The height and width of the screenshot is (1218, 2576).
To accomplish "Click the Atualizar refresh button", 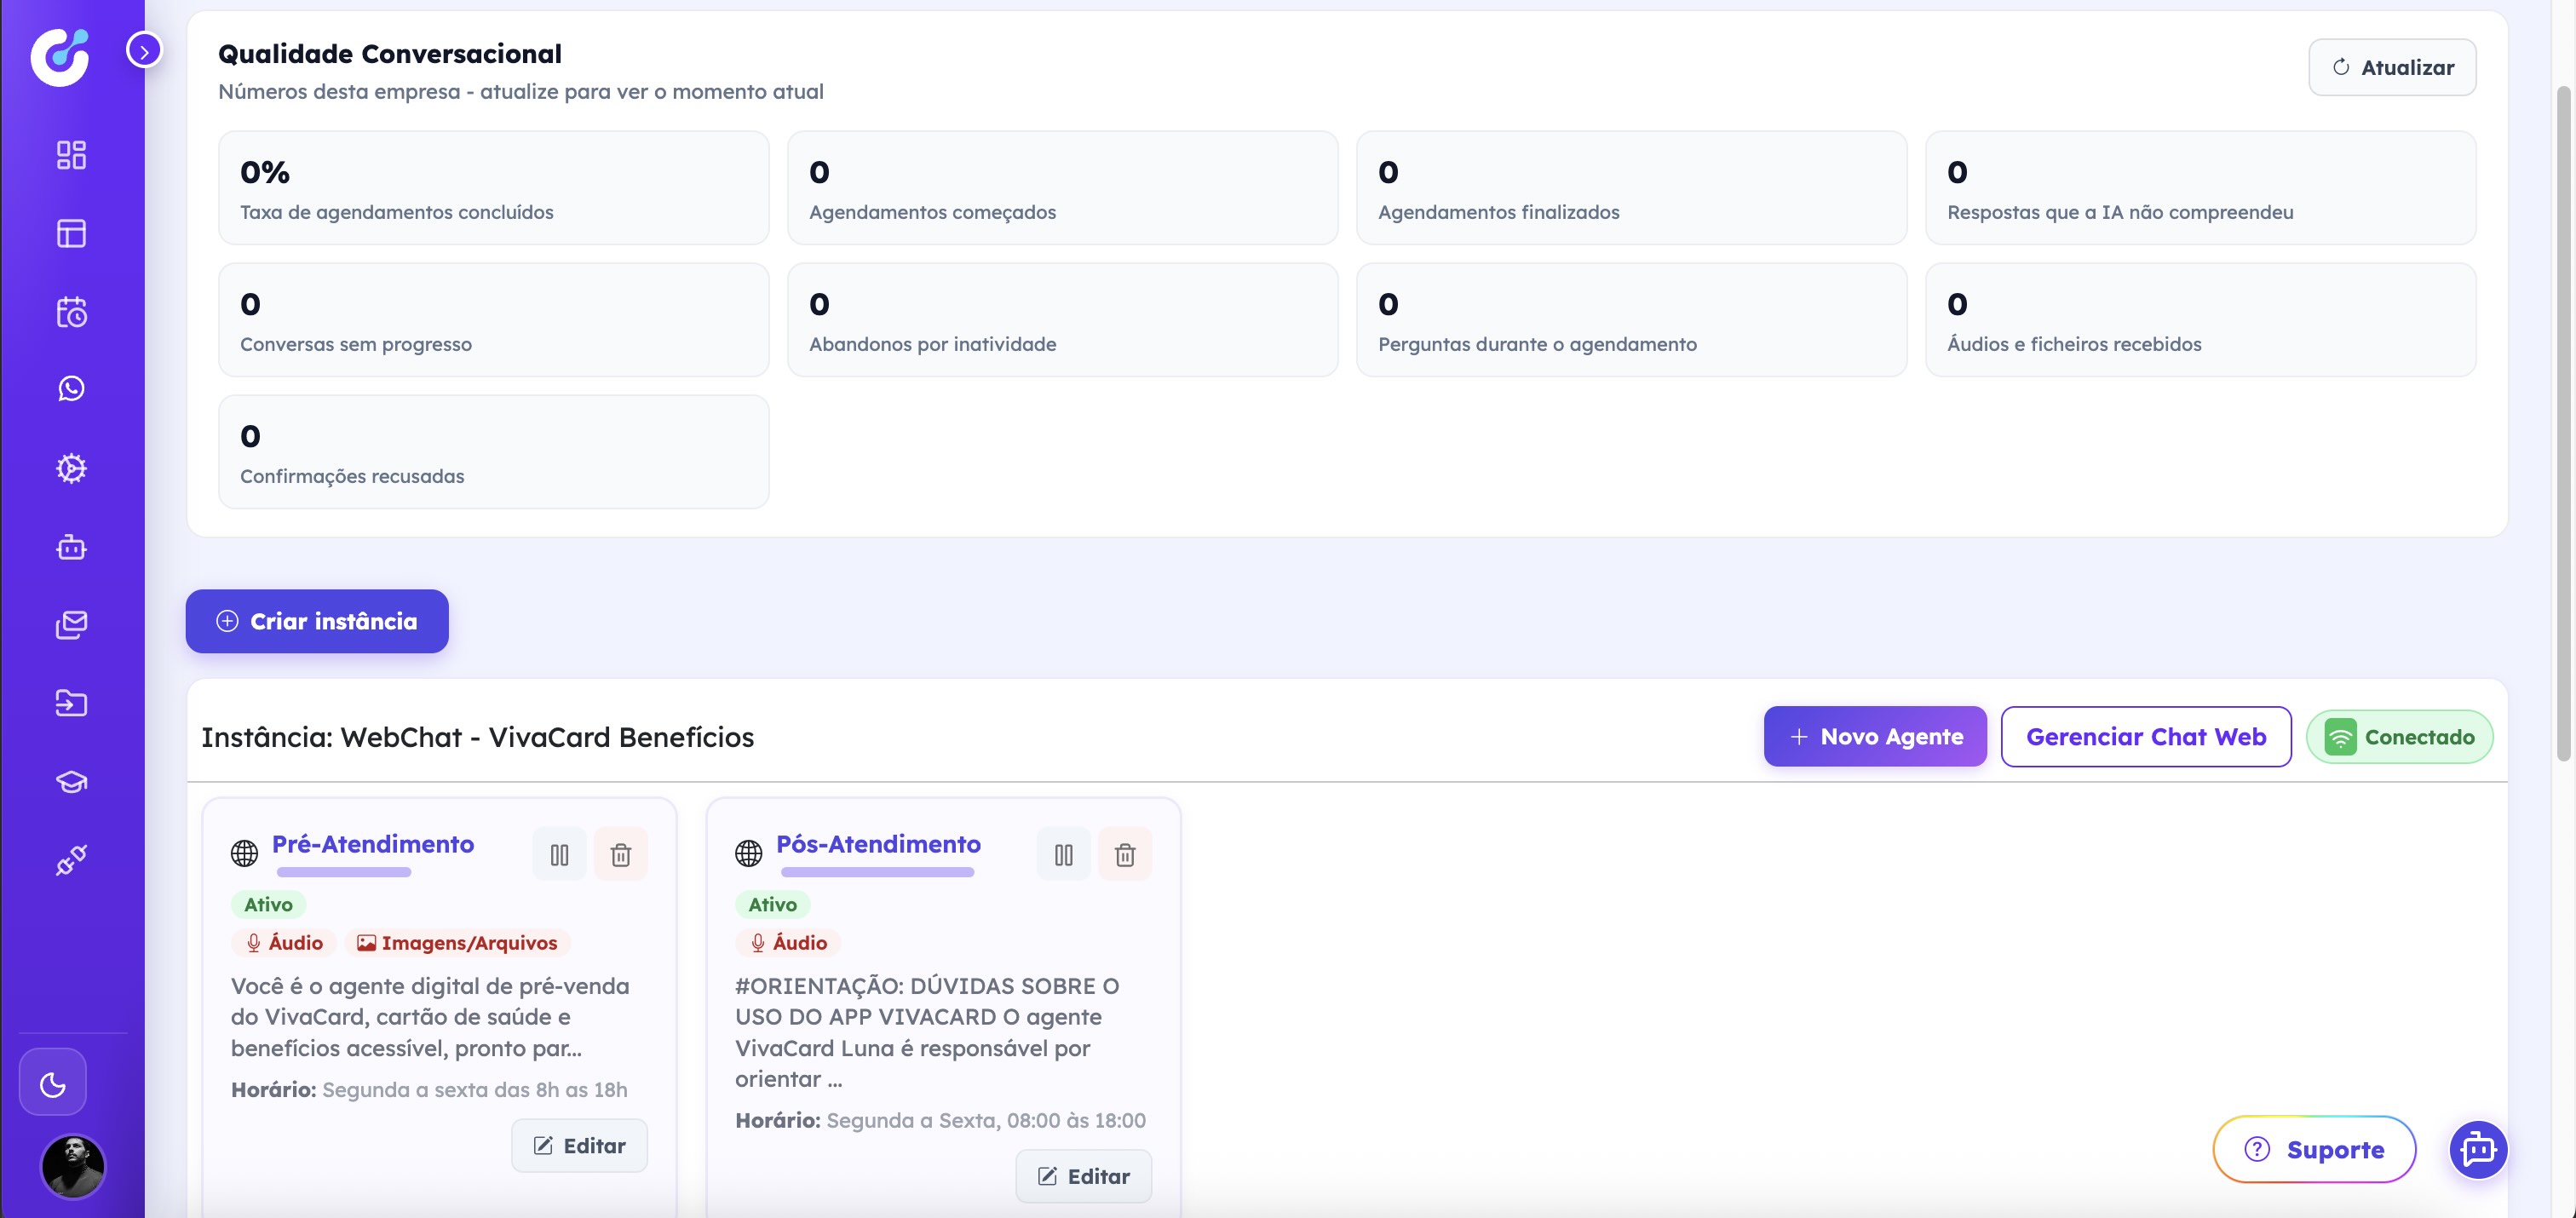I will click(x=2392, y=67).
